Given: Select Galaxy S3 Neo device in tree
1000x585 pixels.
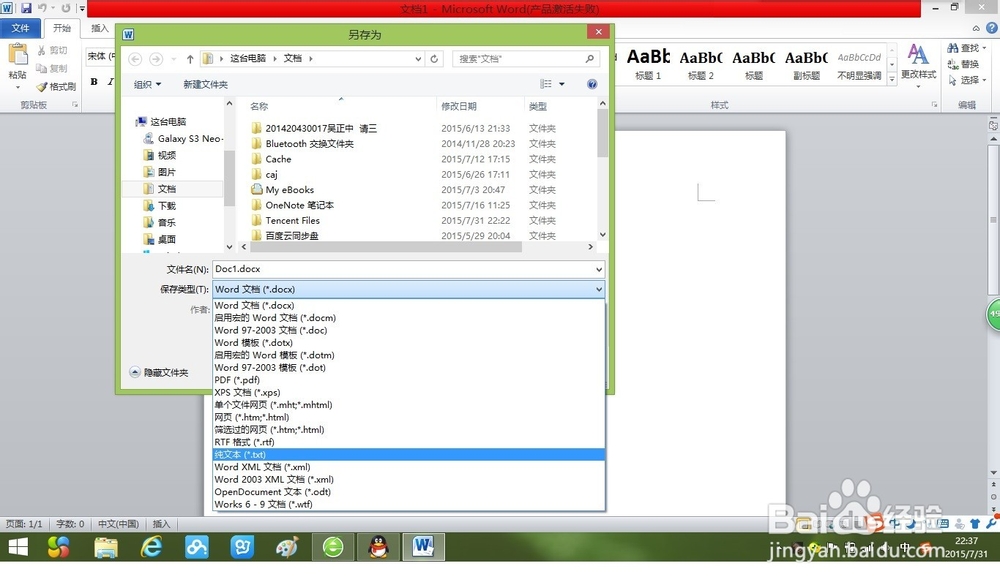Looking at the screenshot, I should tap(184, 138).
